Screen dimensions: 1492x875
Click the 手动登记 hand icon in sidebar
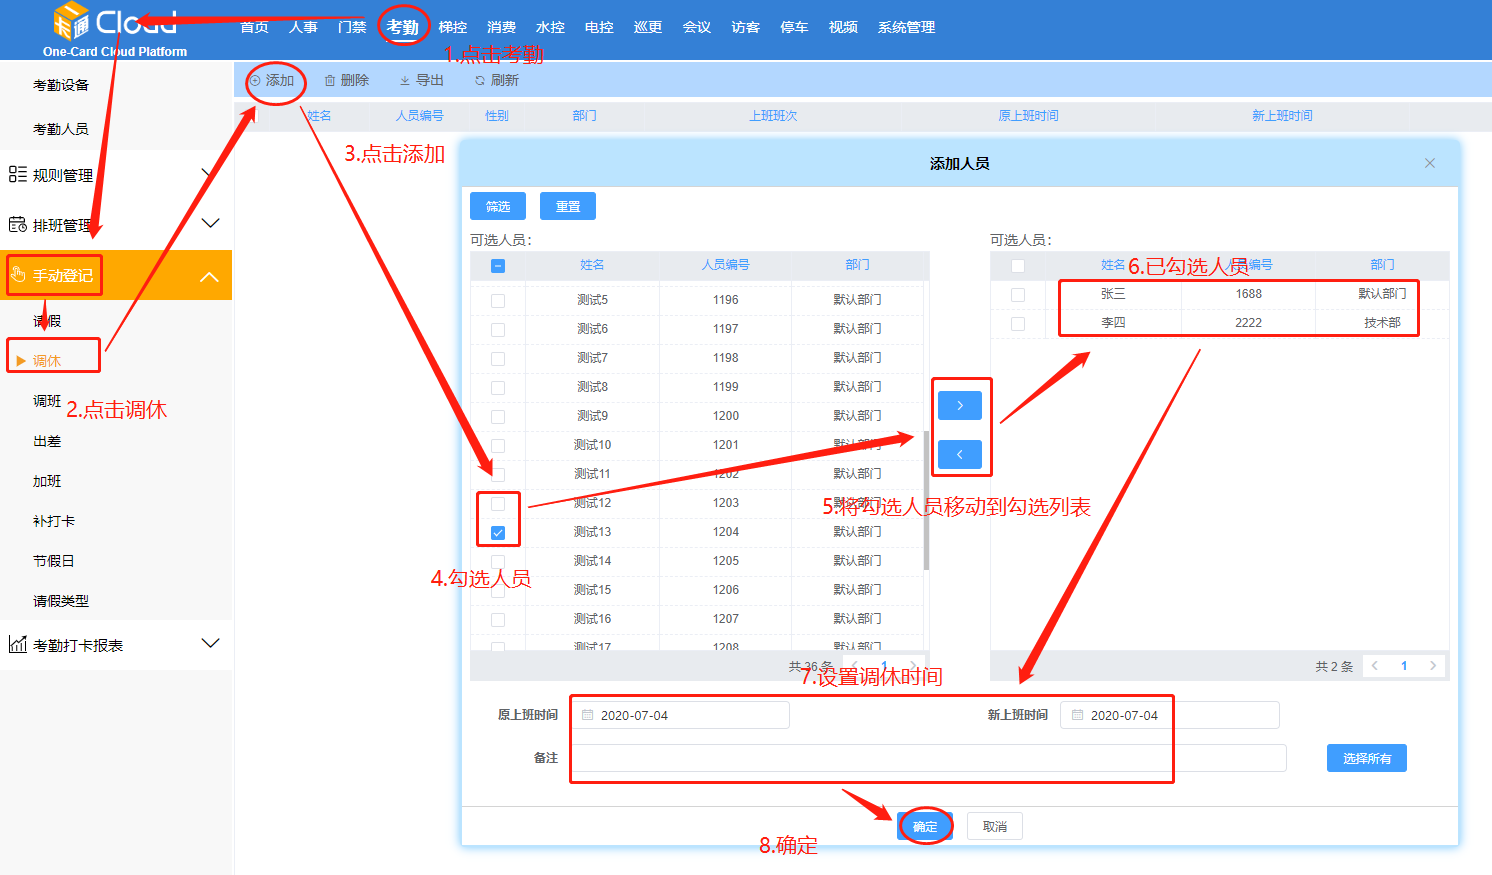(x=16, y=275)
